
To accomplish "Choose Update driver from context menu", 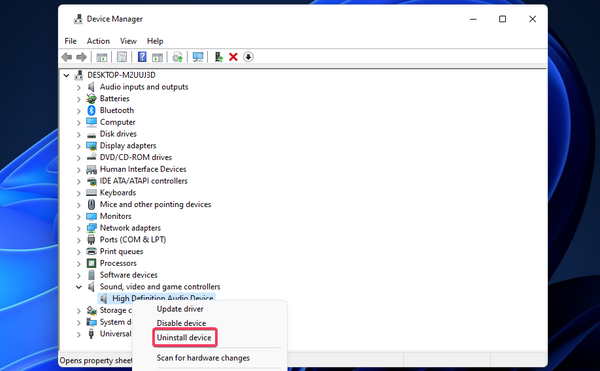I will pyautogui.click(x=180, y=309).
